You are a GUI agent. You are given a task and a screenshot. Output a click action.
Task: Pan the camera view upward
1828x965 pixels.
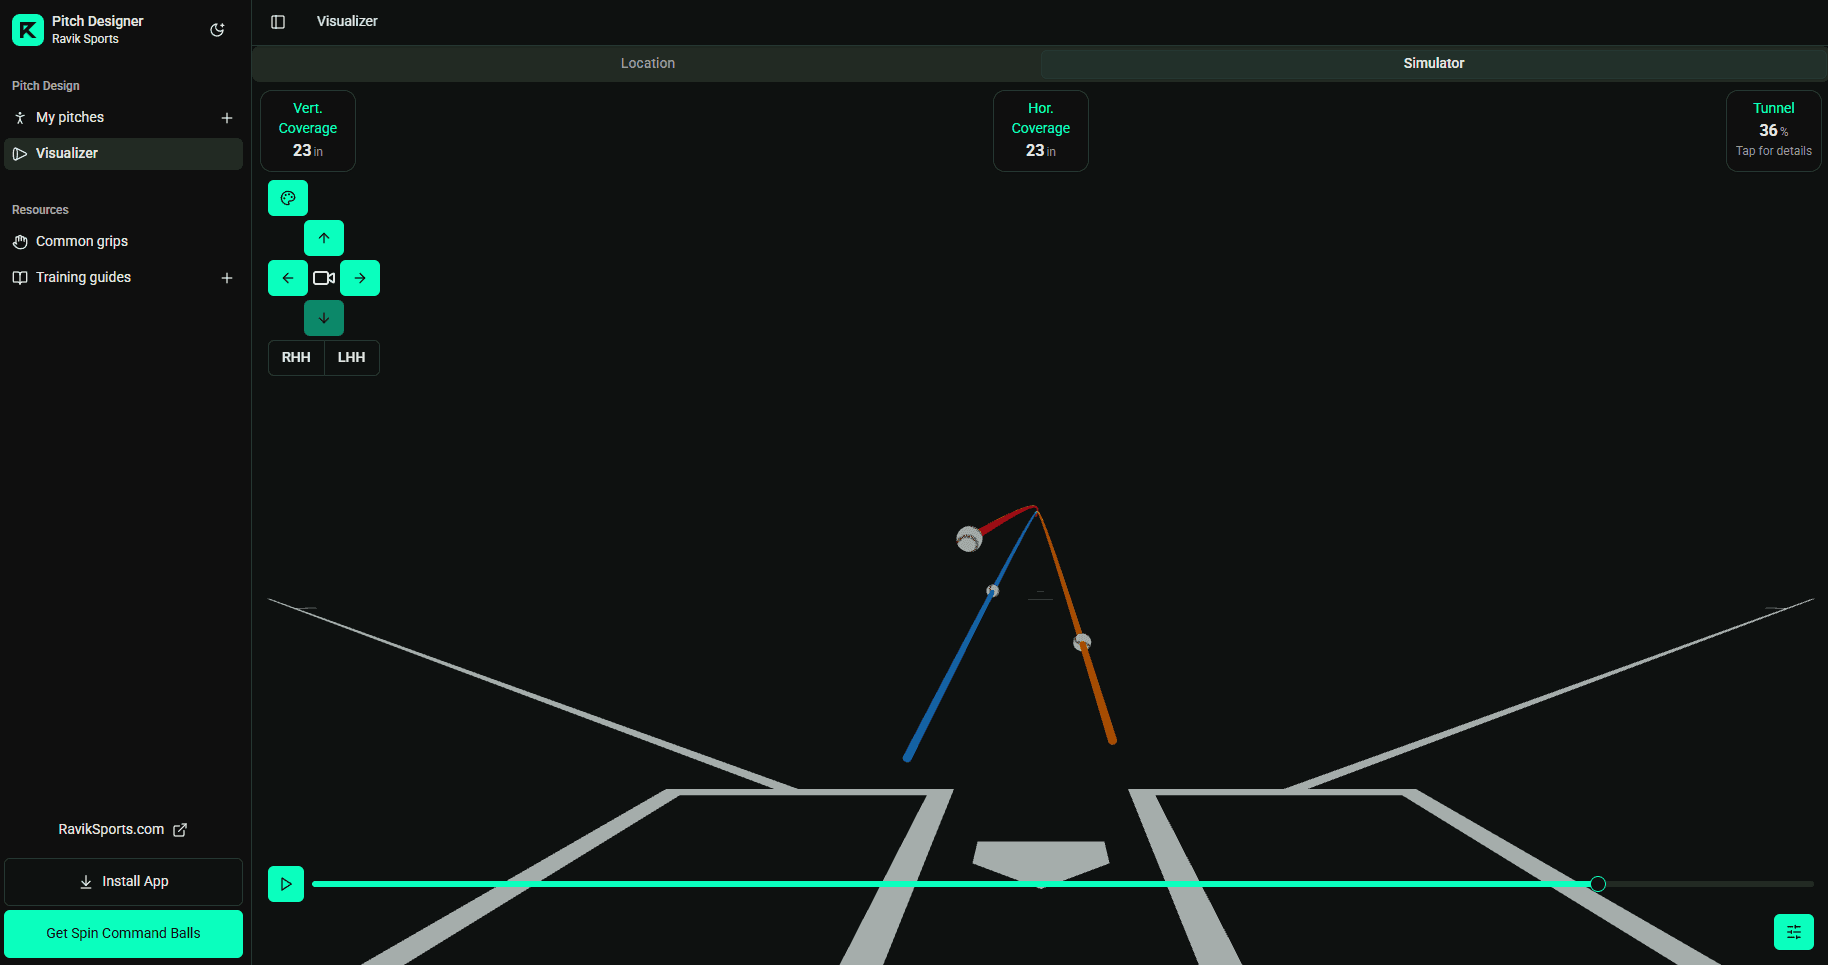pyautogui.click(x=323, y=237)
